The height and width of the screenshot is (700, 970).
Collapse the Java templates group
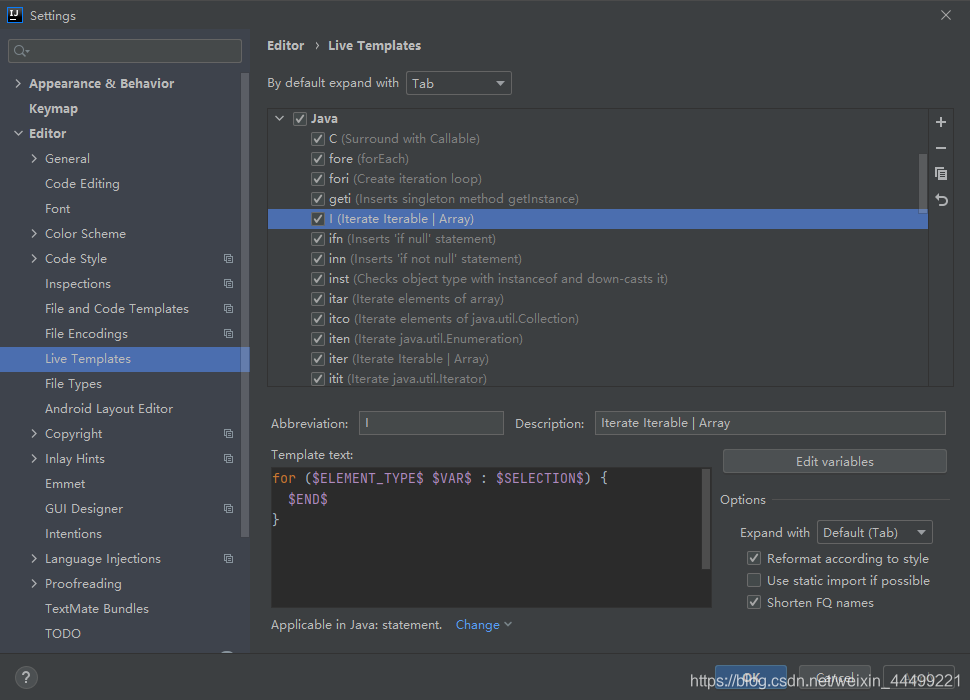pos(280,118)
